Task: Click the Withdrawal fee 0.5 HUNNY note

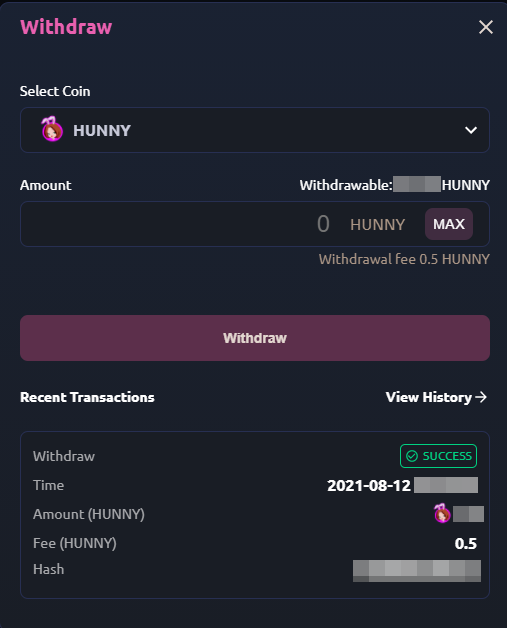Action: tap(404, 259)
